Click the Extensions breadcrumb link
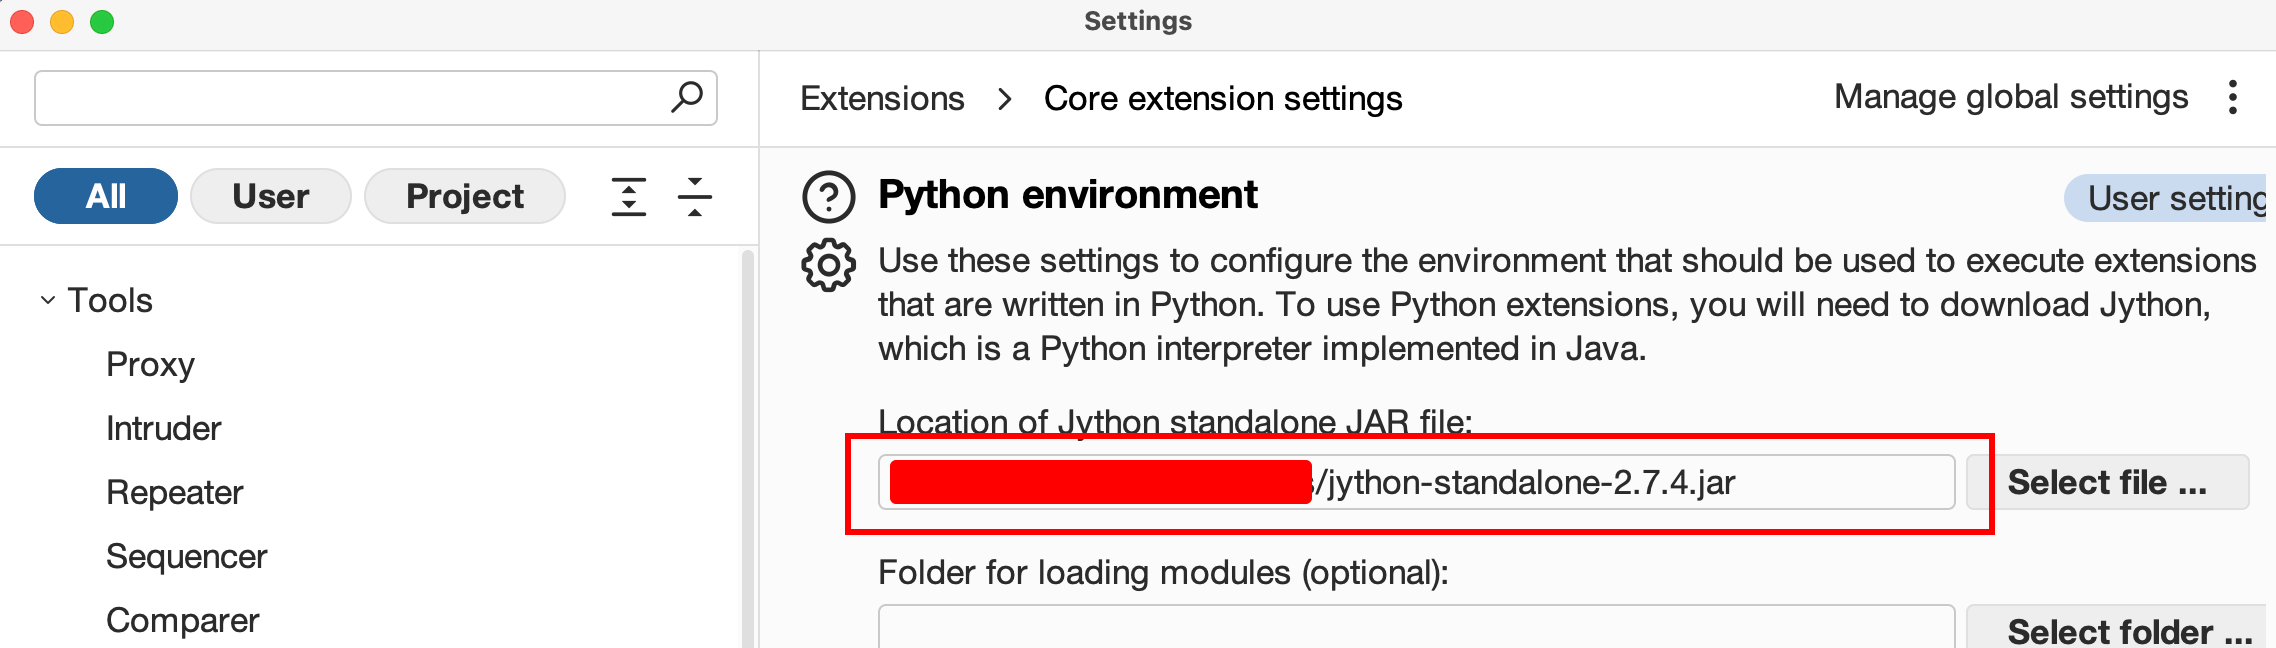 point(882,98)
